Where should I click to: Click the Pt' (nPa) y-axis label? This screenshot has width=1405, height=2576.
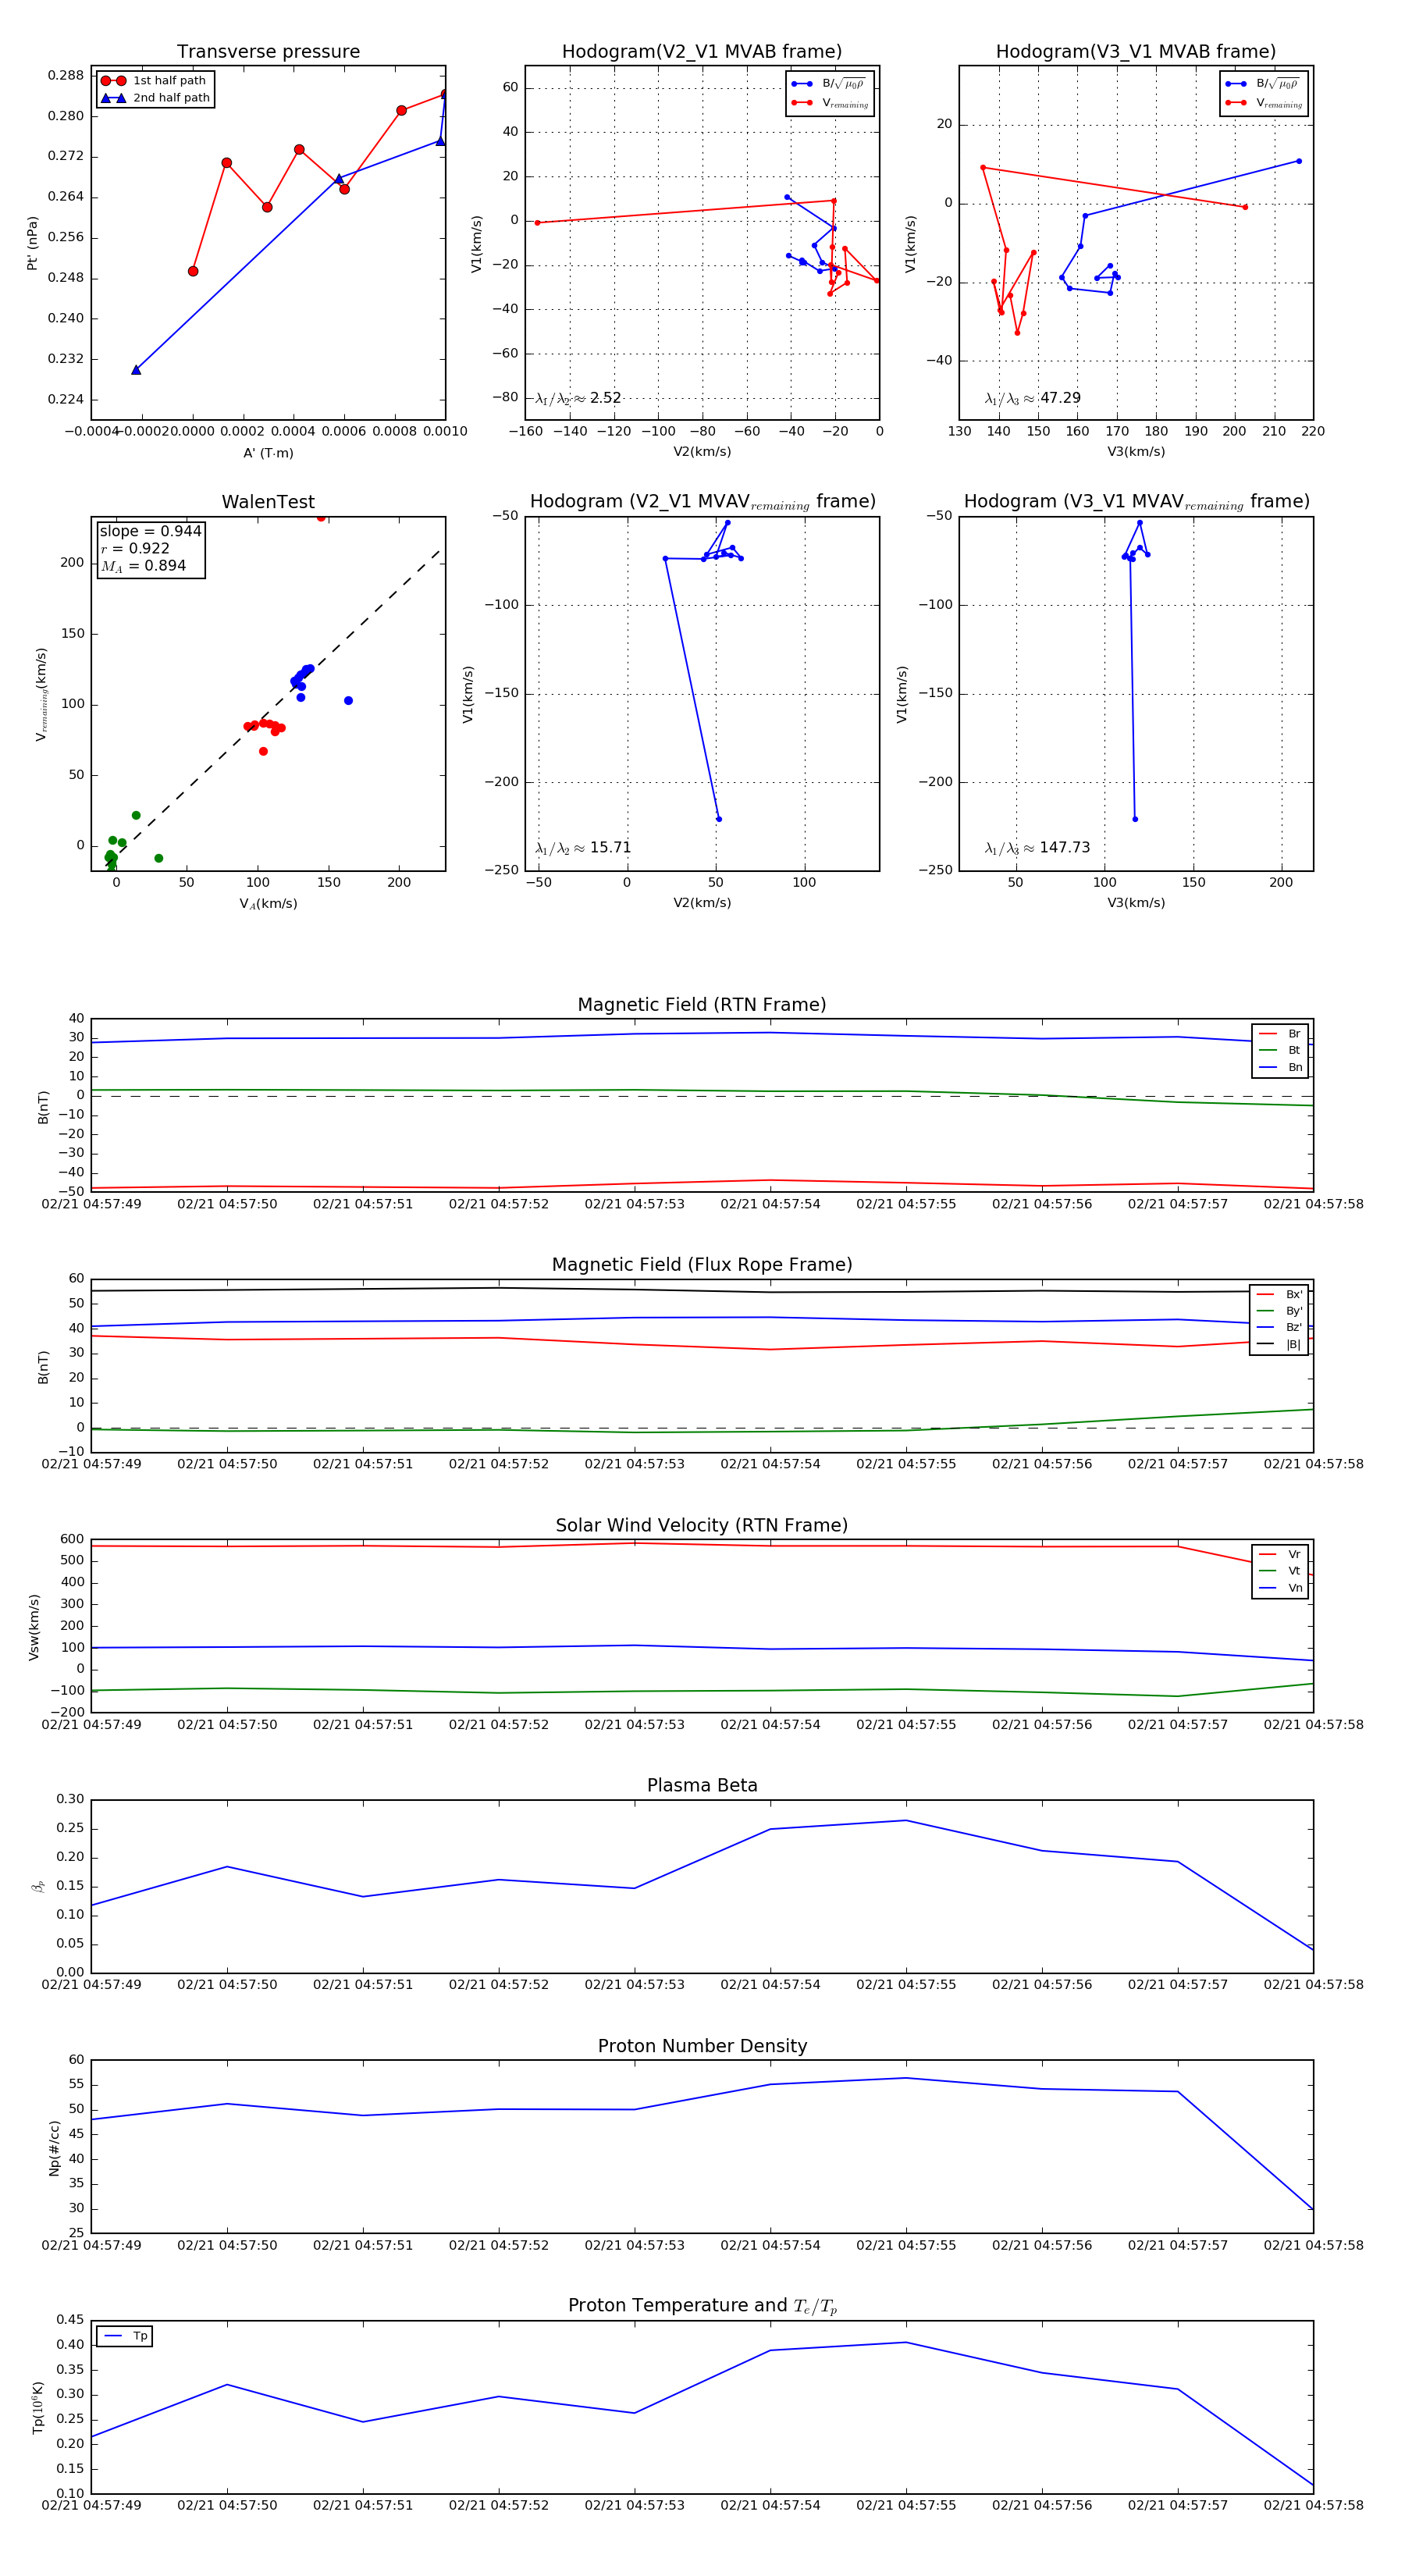pyautogui.click(x=33, y=243)
